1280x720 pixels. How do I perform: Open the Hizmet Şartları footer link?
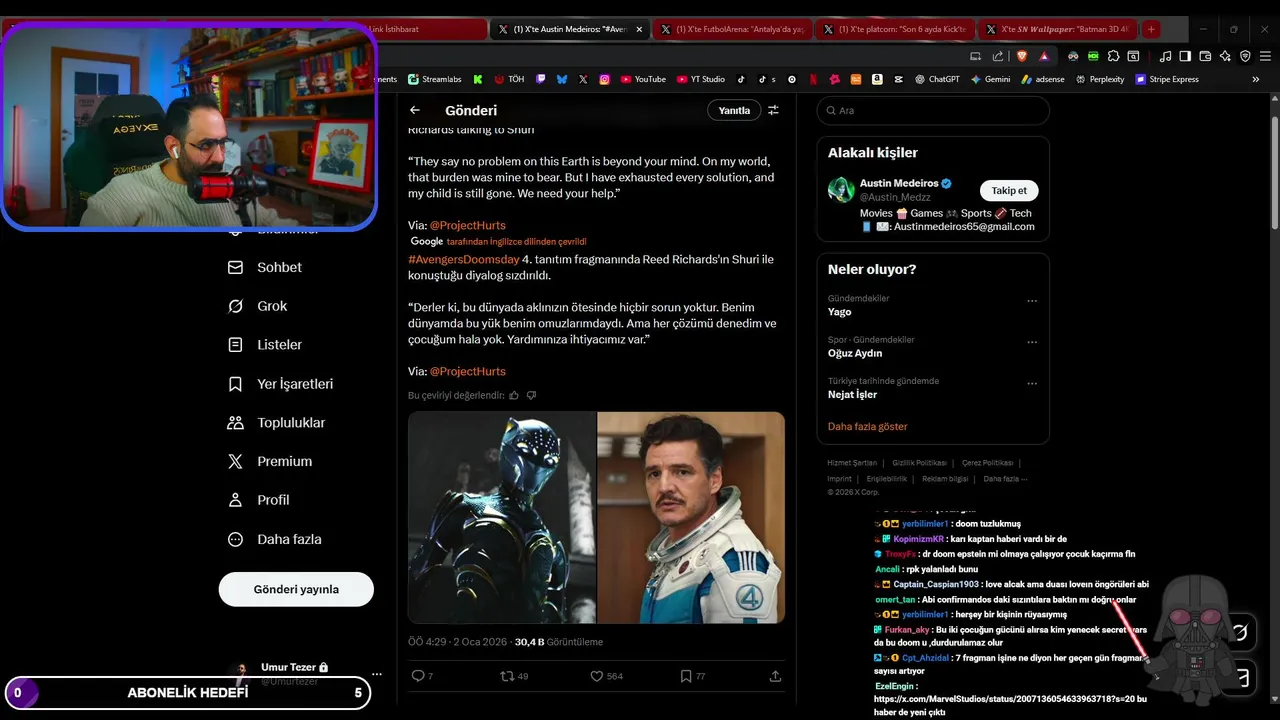point(852,463)
